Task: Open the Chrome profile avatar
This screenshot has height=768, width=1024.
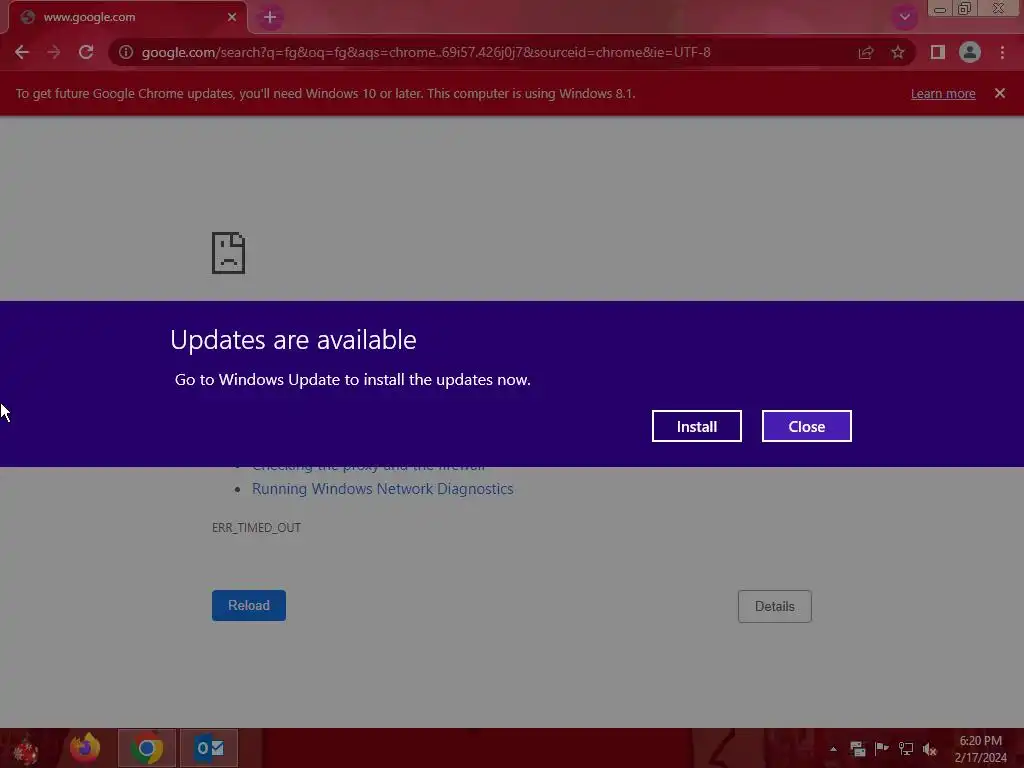Action: [970, 52]
